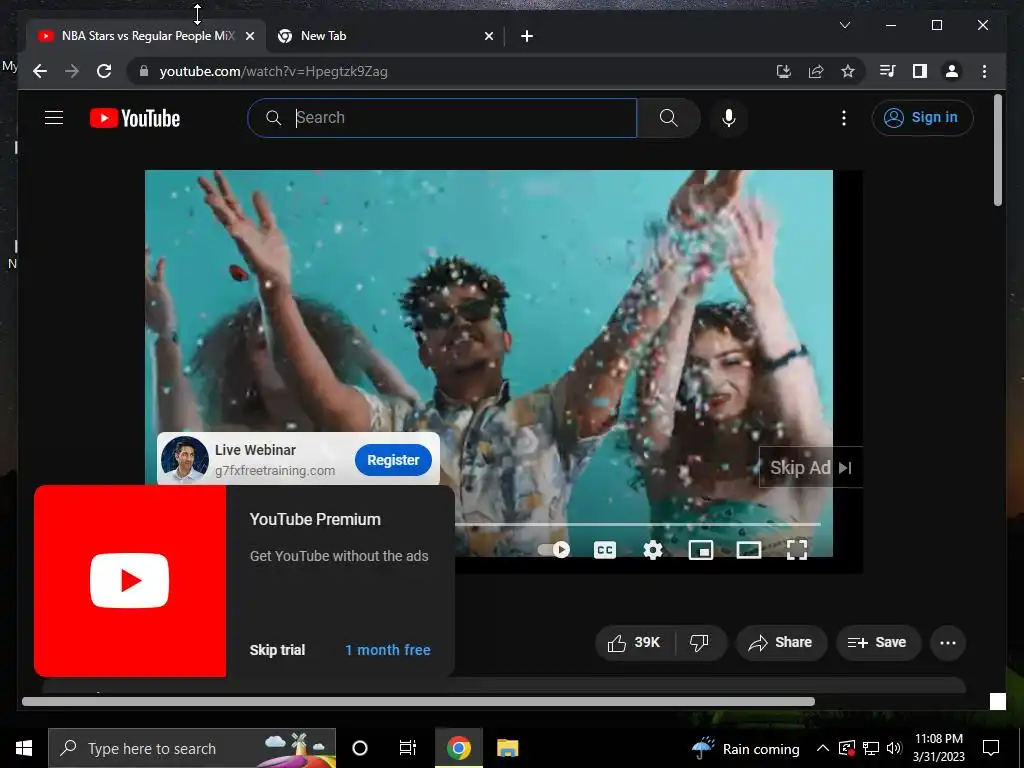Open Chrome three-dot menu
The height and width of the screenshot is (768, 1024).
[984, 71]
